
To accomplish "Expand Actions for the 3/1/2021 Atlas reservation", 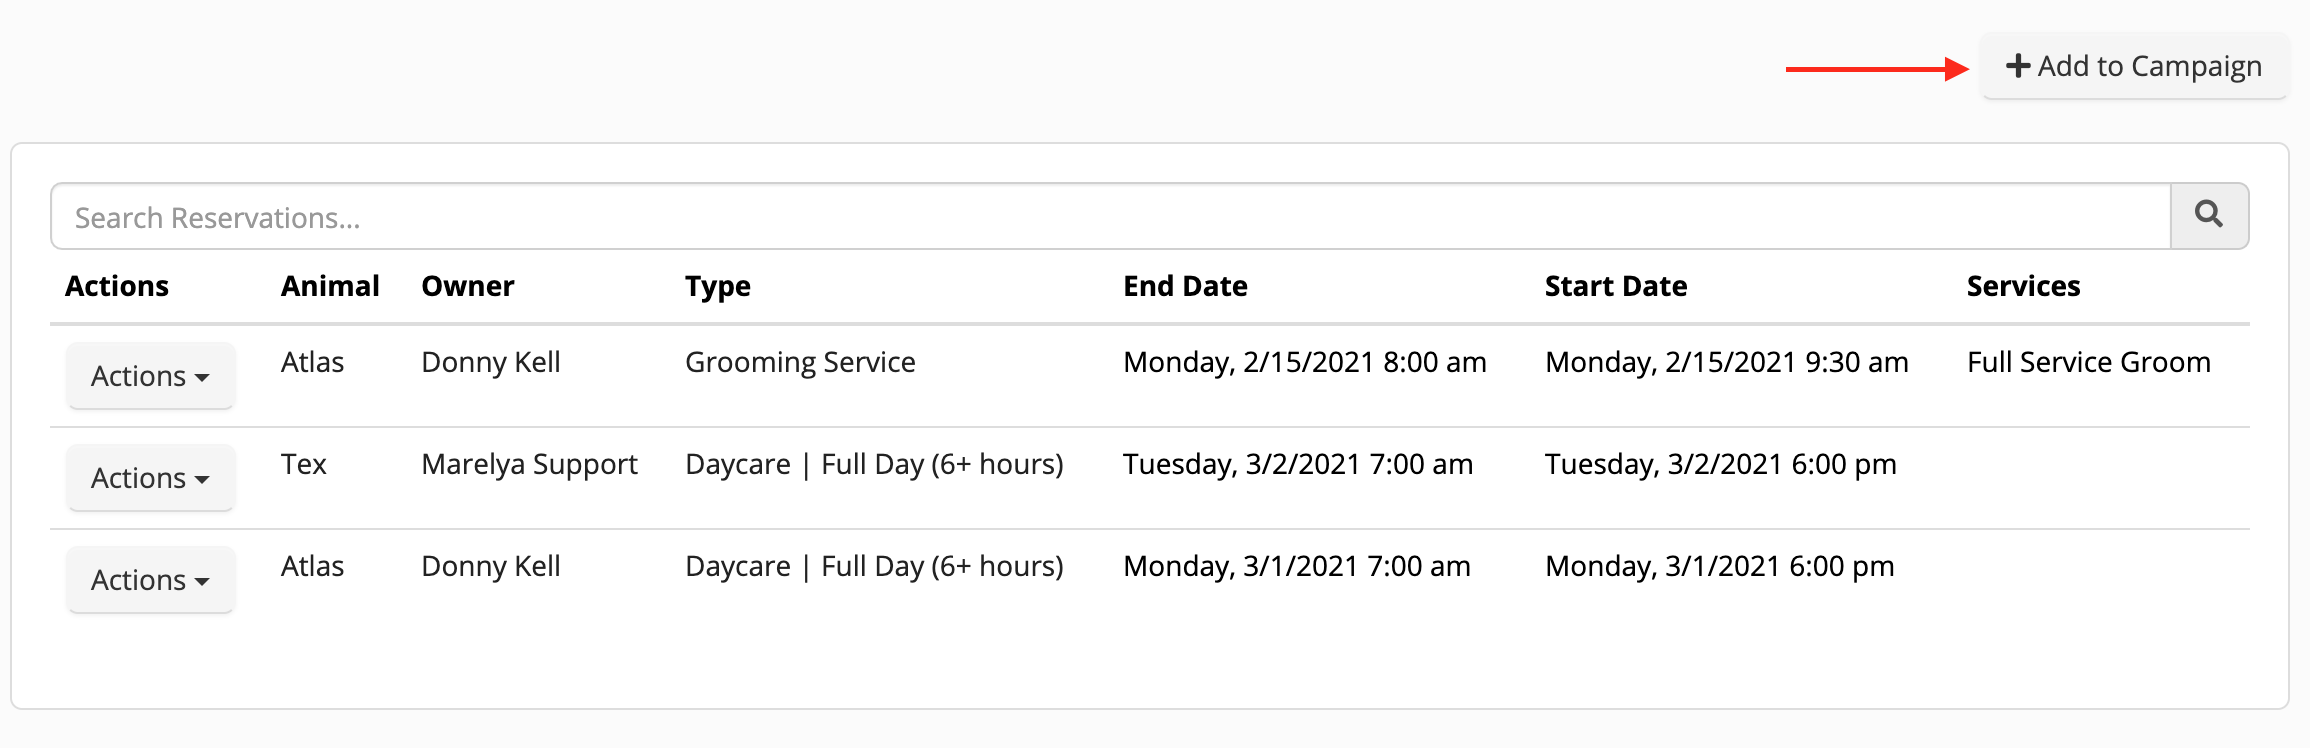I will (150, 579).
